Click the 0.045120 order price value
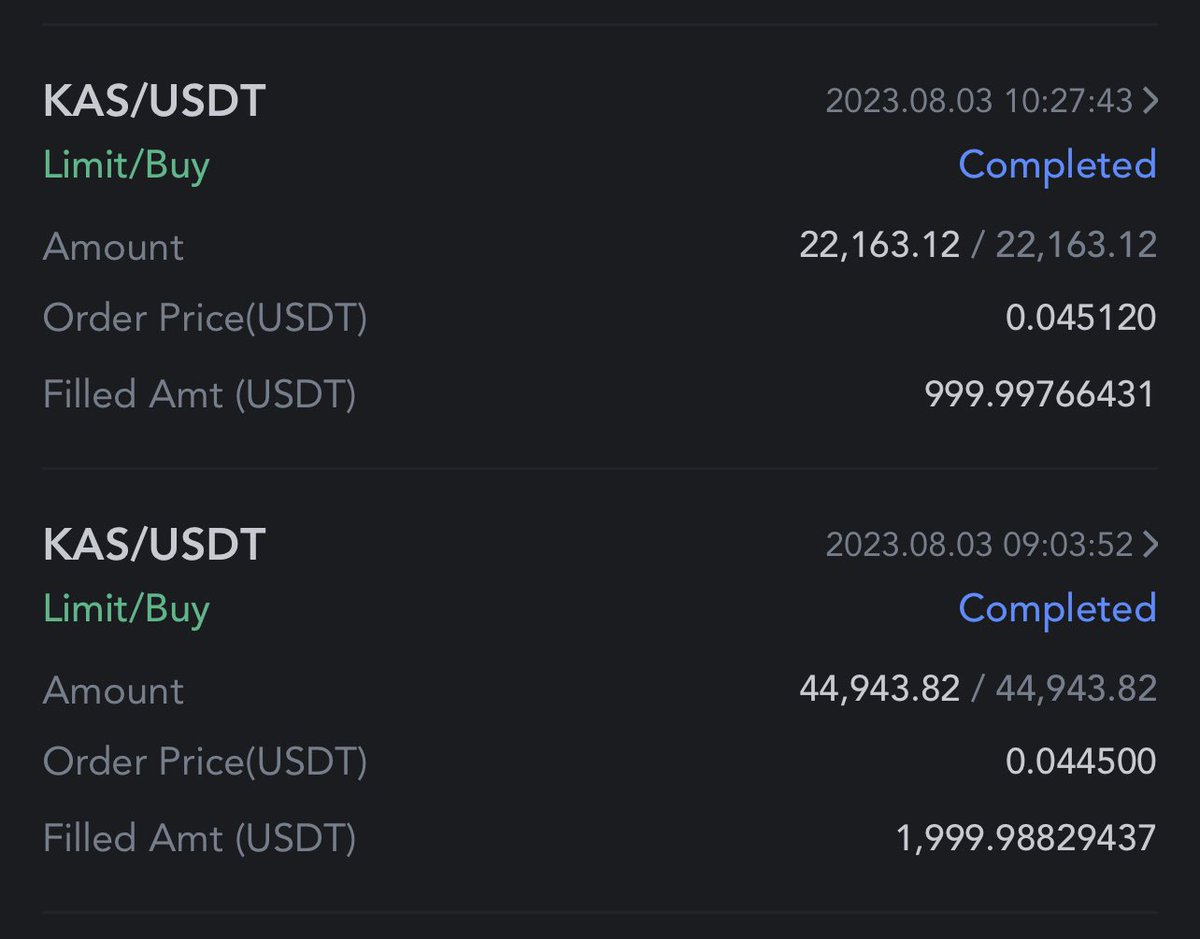 pyautogui.click(x=1081, y=318)
